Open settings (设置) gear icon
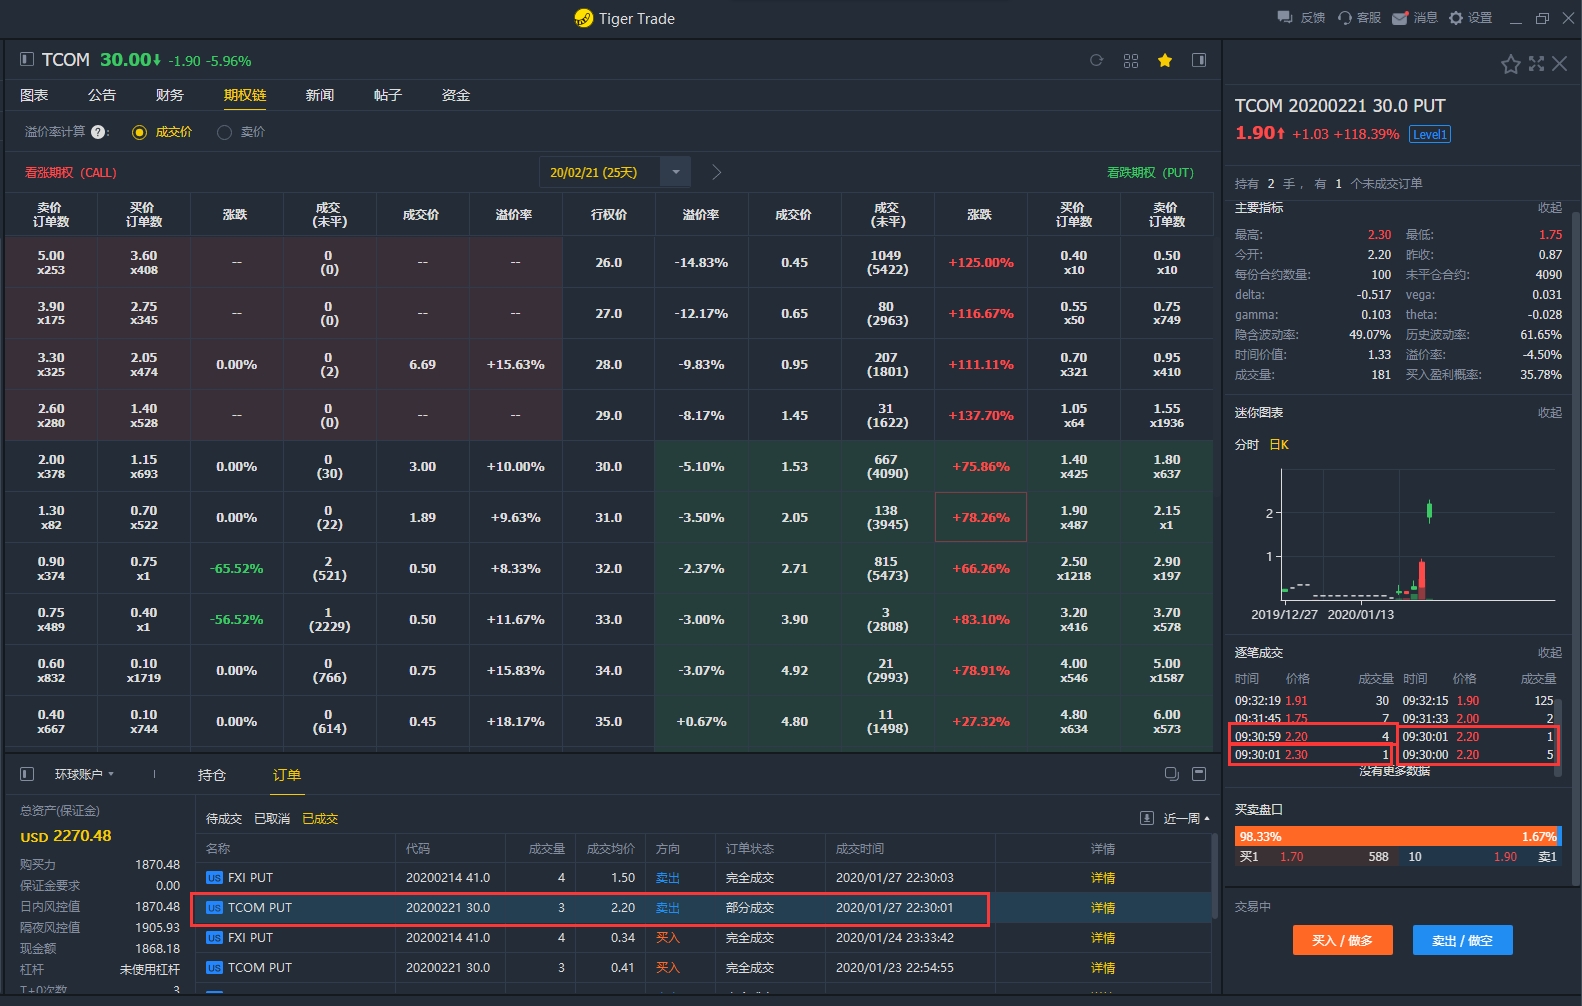Screen dimensions: 1582x1006 tap(1456, 18)
